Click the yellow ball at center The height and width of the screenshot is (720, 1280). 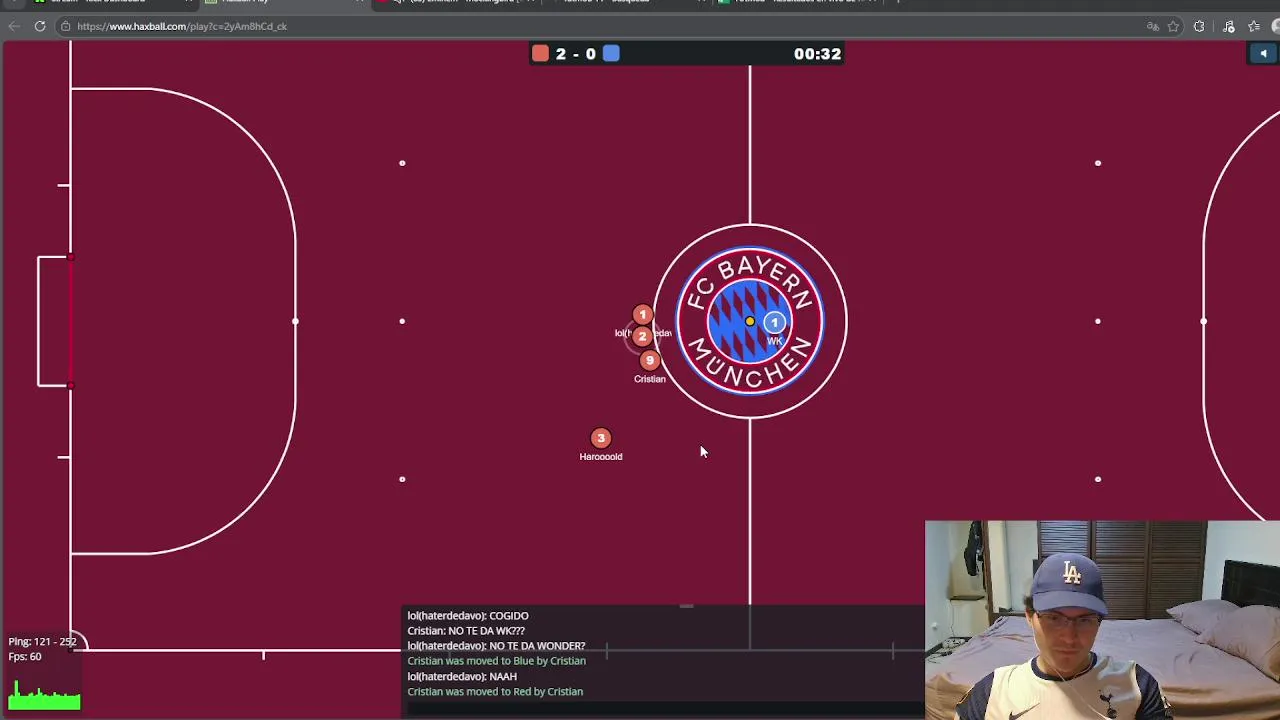750,321
